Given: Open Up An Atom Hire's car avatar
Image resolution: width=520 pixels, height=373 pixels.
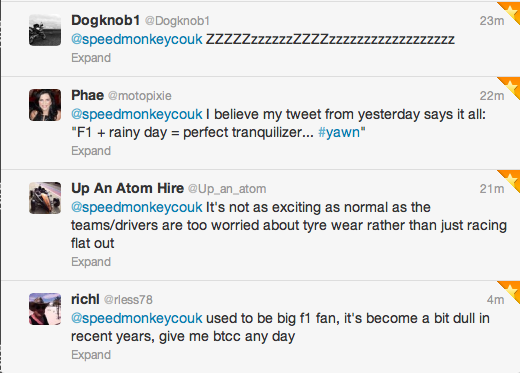Looking at the screenshot, I should tap(45, 198).
